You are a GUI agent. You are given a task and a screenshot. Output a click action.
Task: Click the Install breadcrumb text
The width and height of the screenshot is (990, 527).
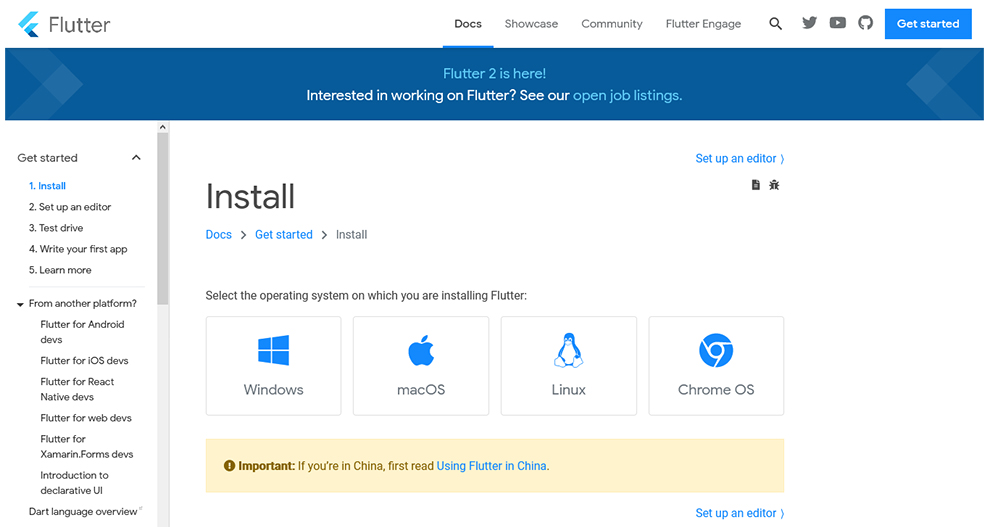(351, 235)
